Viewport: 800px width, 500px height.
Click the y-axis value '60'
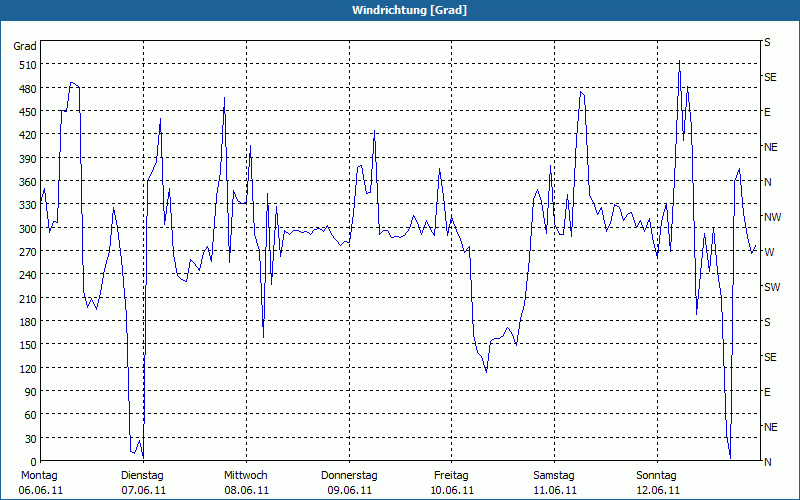pyautogui.click(x=31, y=416)
